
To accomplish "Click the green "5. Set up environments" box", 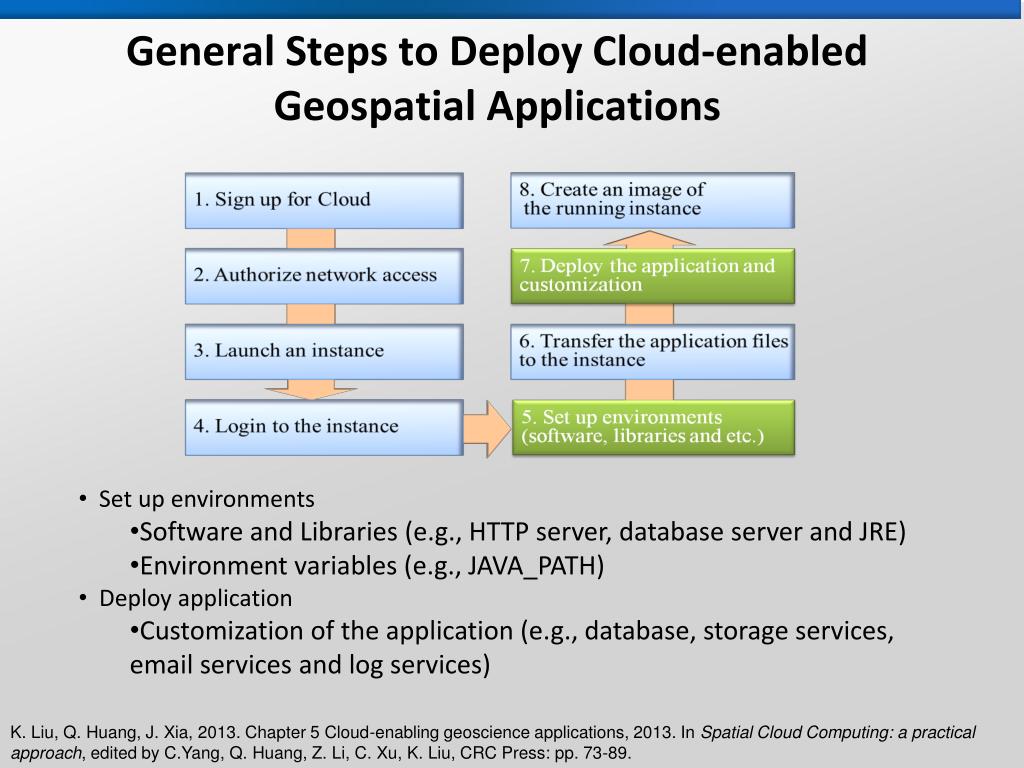I will coord(653,427).
